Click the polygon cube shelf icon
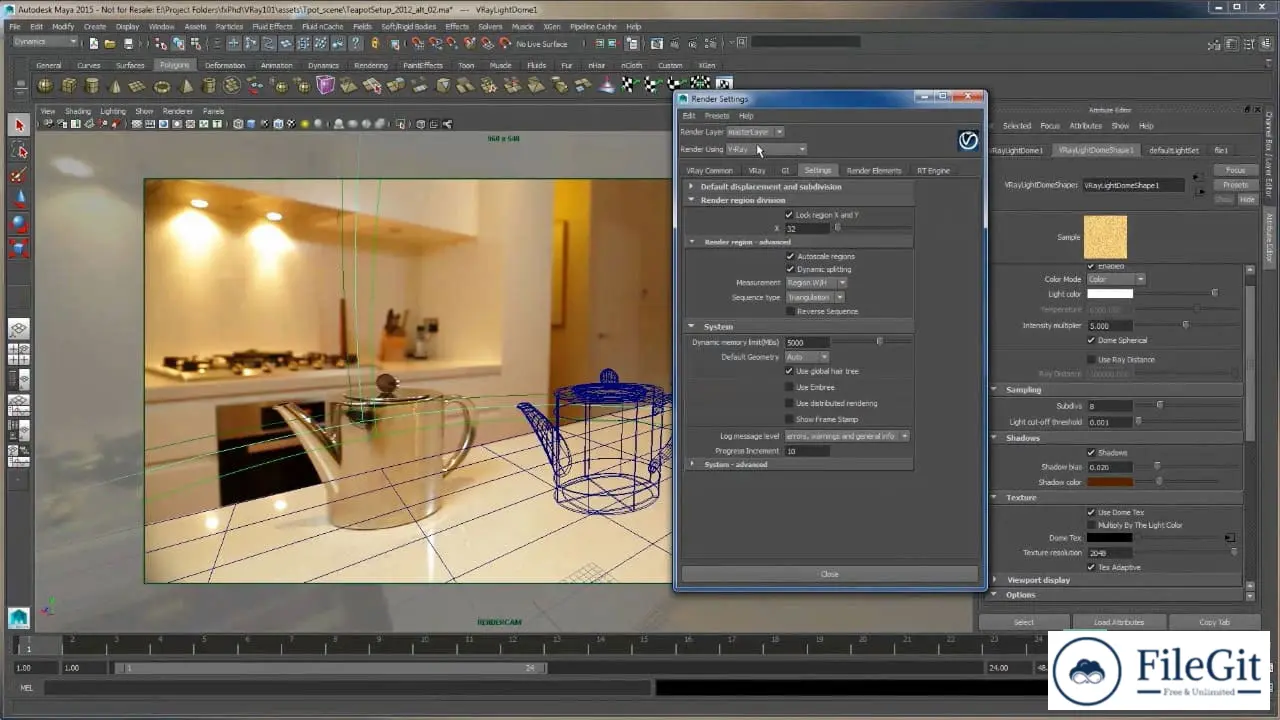Screen dimensions: 1280x720 70,86
